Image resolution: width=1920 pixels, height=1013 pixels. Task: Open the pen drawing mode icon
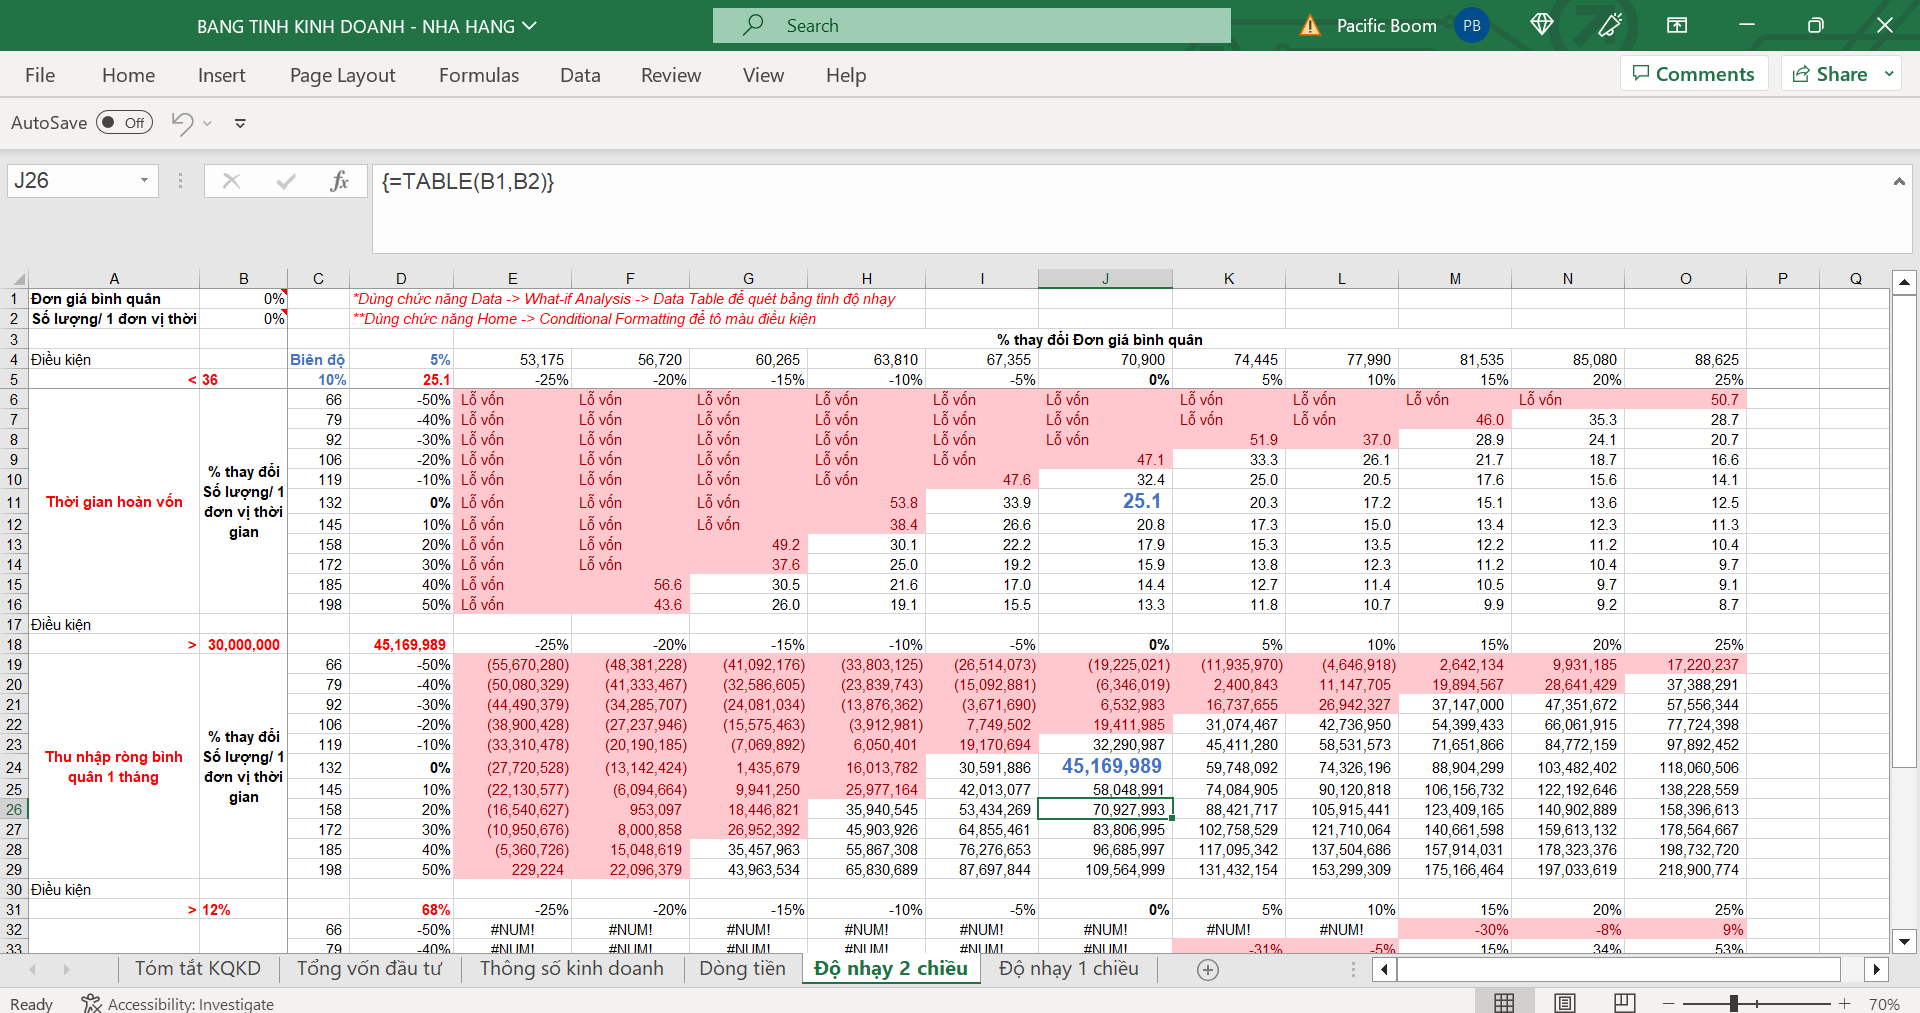point(1610,25)
